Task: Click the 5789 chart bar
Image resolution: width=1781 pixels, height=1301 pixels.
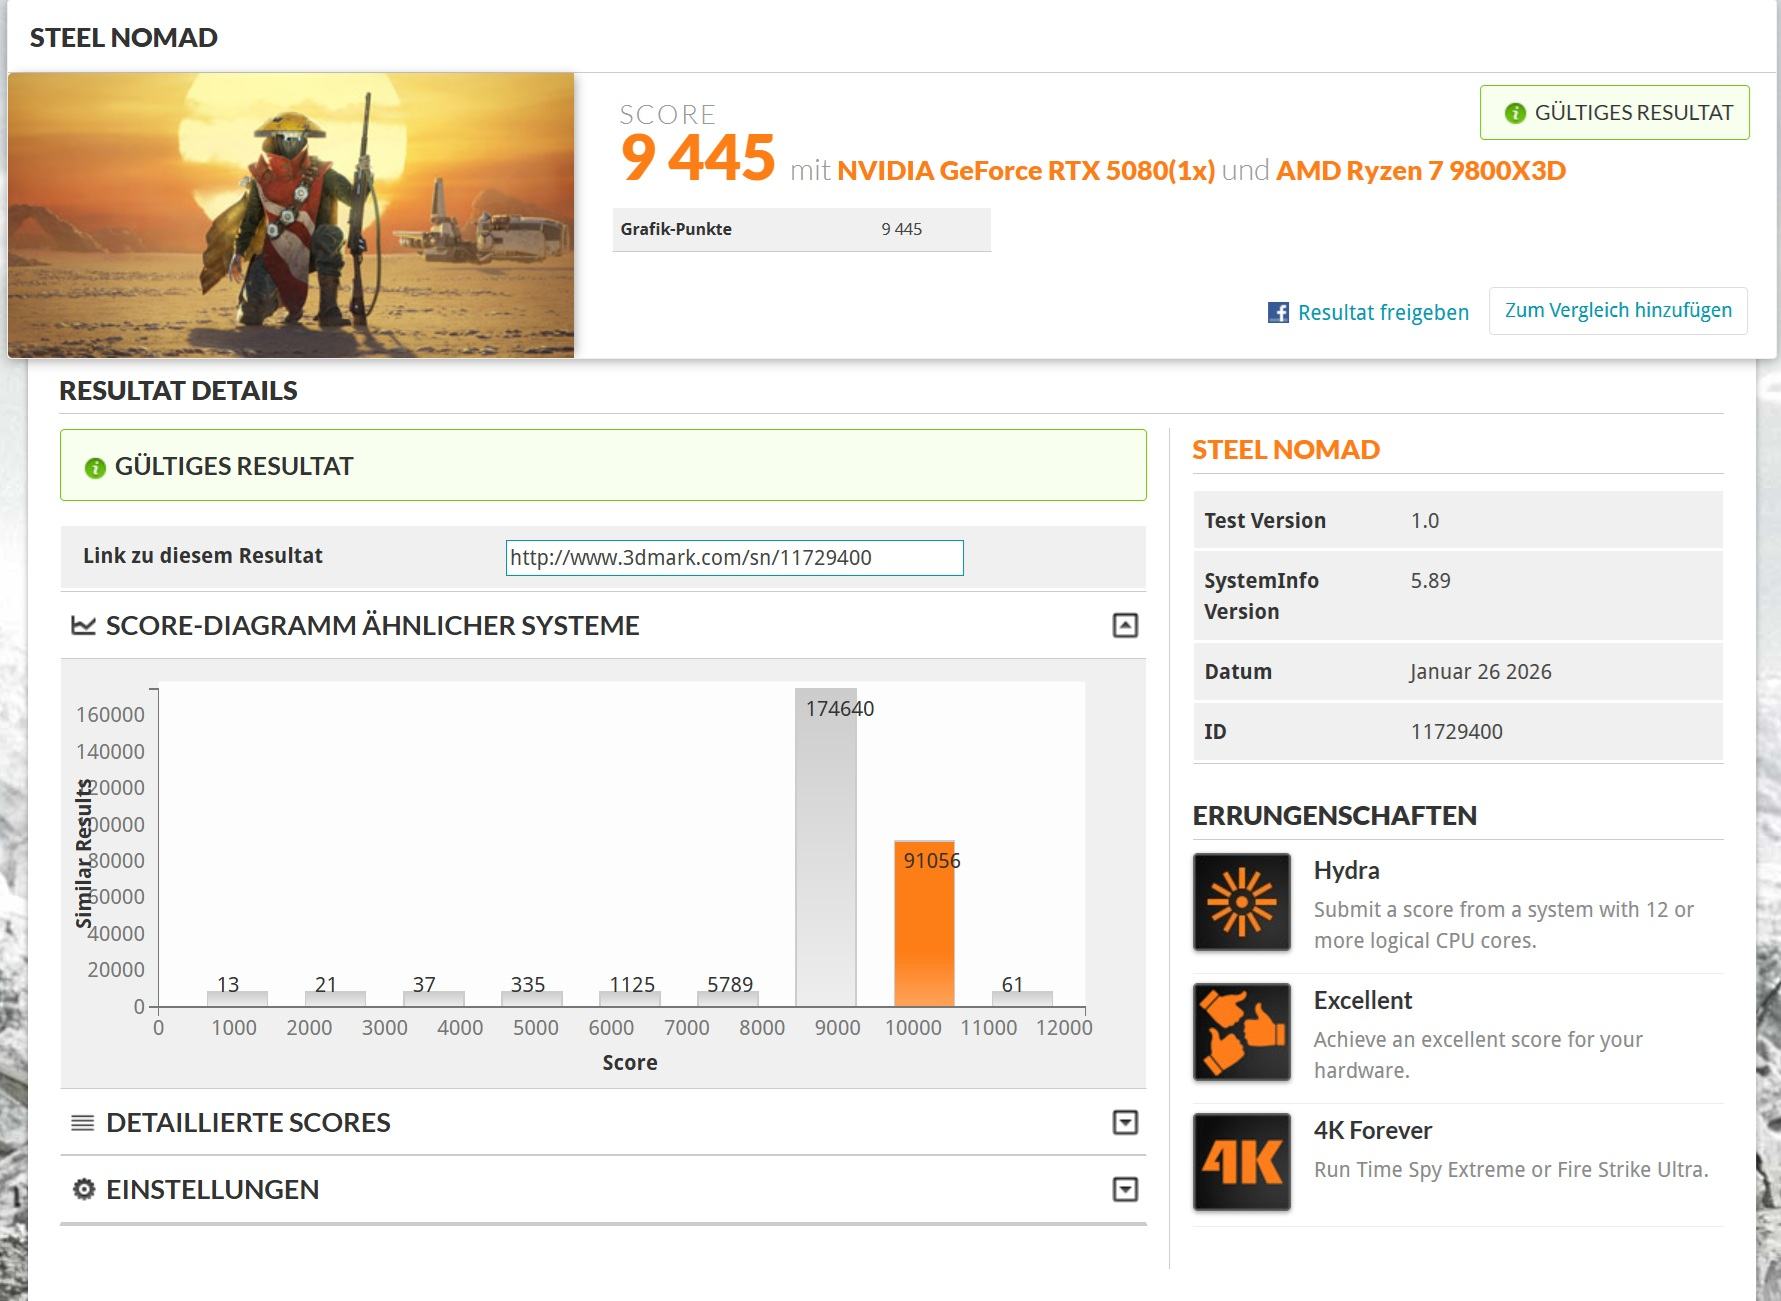Action: (x=728, y=998)
